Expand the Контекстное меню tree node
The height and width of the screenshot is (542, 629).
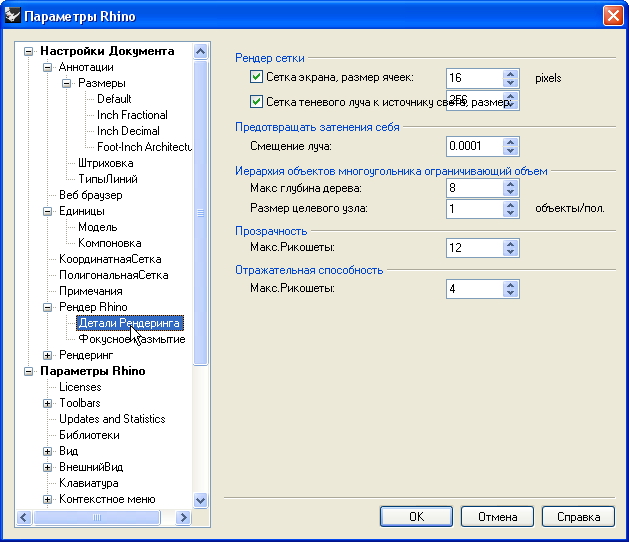click(x=47, y=499)
